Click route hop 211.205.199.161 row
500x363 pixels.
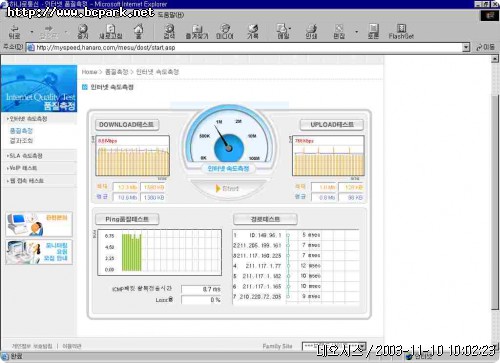point(295,245)
